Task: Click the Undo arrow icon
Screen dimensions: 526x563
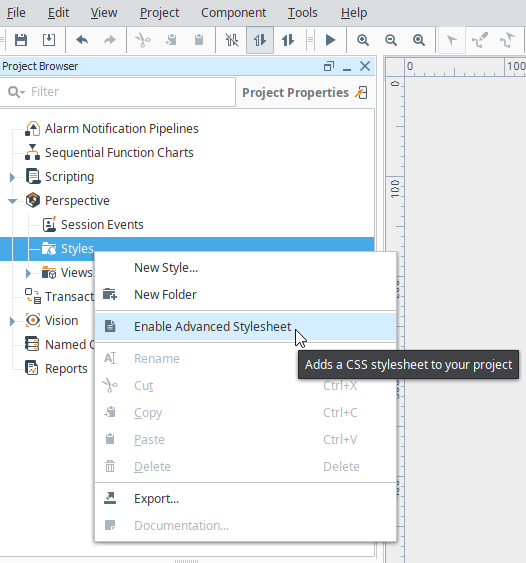Action: (x=82, y=40)
